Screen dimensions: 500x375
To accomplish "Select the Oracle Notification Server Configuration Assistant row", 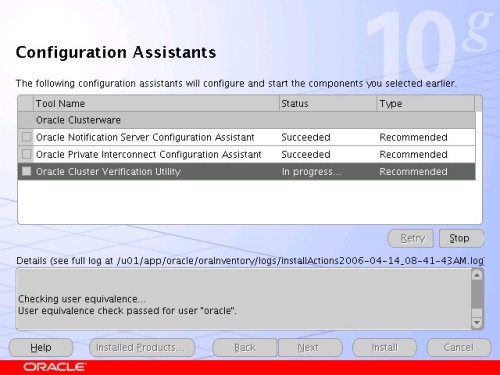I will (247, 137).
